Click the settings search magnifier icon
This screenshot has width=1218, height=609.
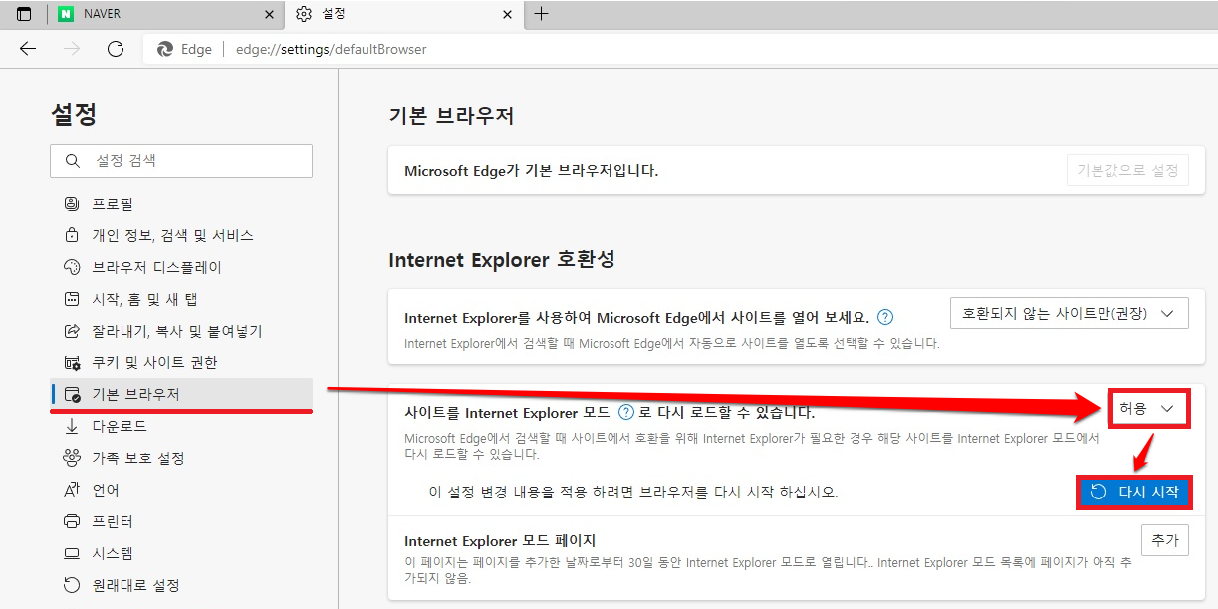tap(72, 161)
